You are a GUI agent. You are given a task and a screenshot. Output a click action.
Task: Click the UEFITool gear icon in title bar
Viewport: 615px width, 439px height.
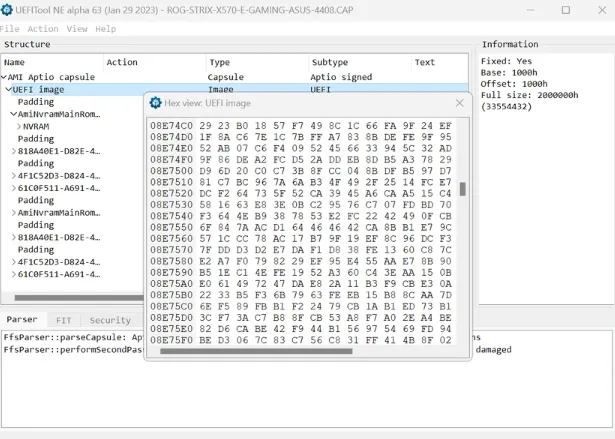point(6,10)
